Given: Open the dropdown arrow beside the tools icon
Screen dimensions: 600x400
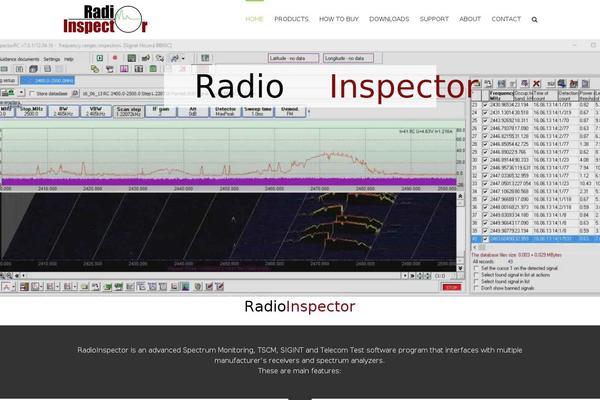Looking at the screenshot, I should pos(183,58).
